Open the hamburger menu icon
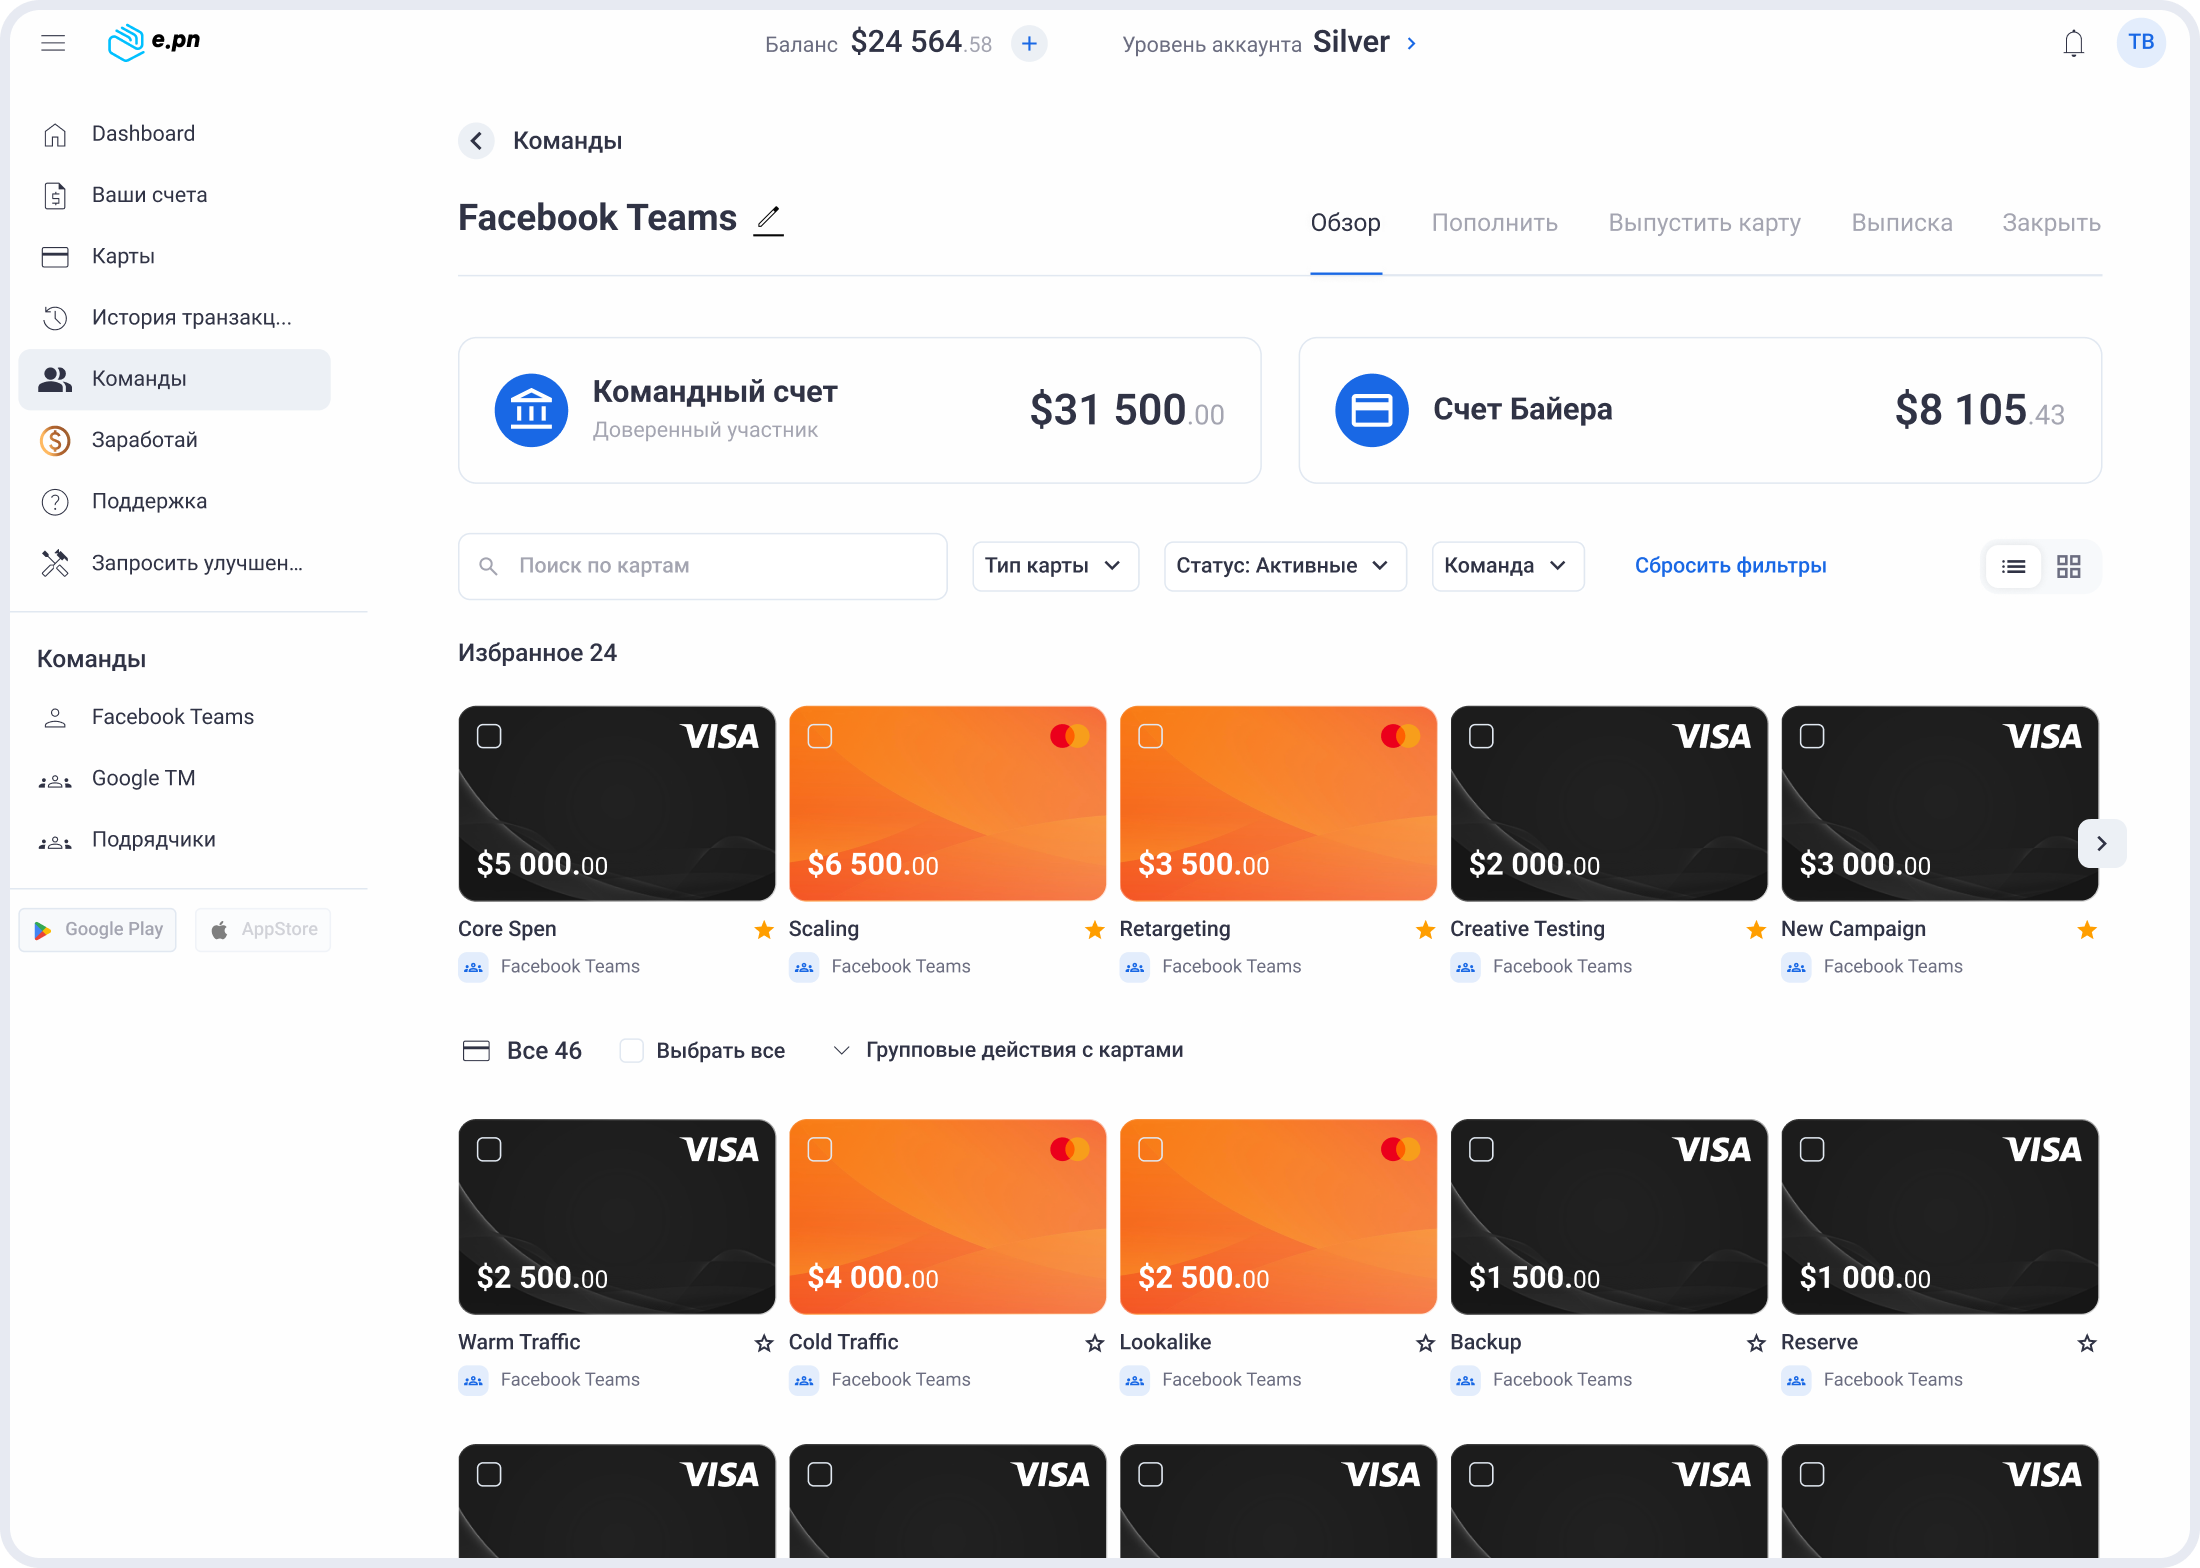Screen dimensions: 2200x1568 click(53, 42)
